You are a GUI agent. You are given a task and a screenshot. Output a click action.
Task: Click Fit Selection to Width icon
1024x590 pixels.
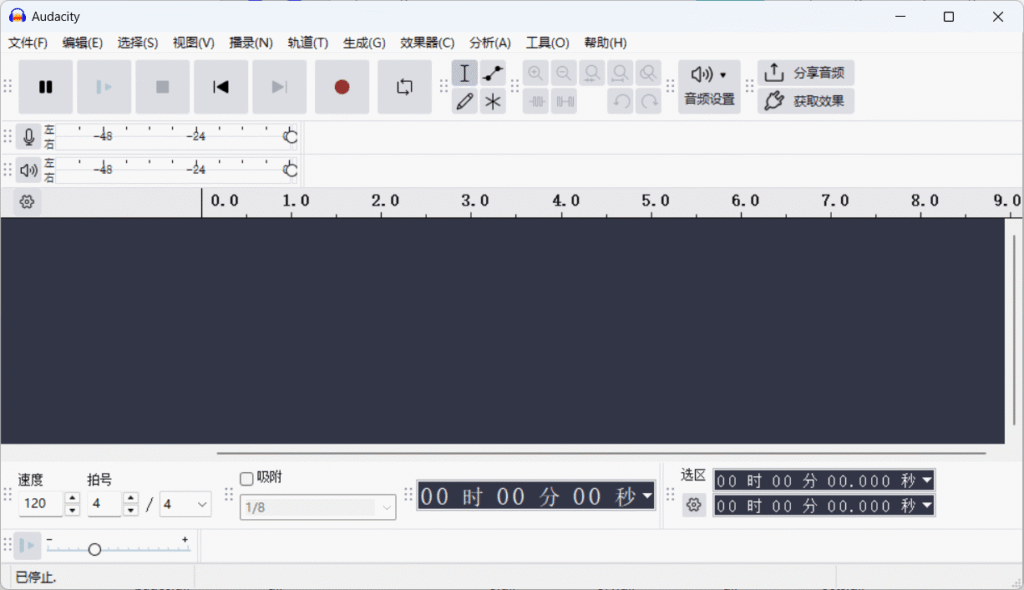click(x=592, y=73)
